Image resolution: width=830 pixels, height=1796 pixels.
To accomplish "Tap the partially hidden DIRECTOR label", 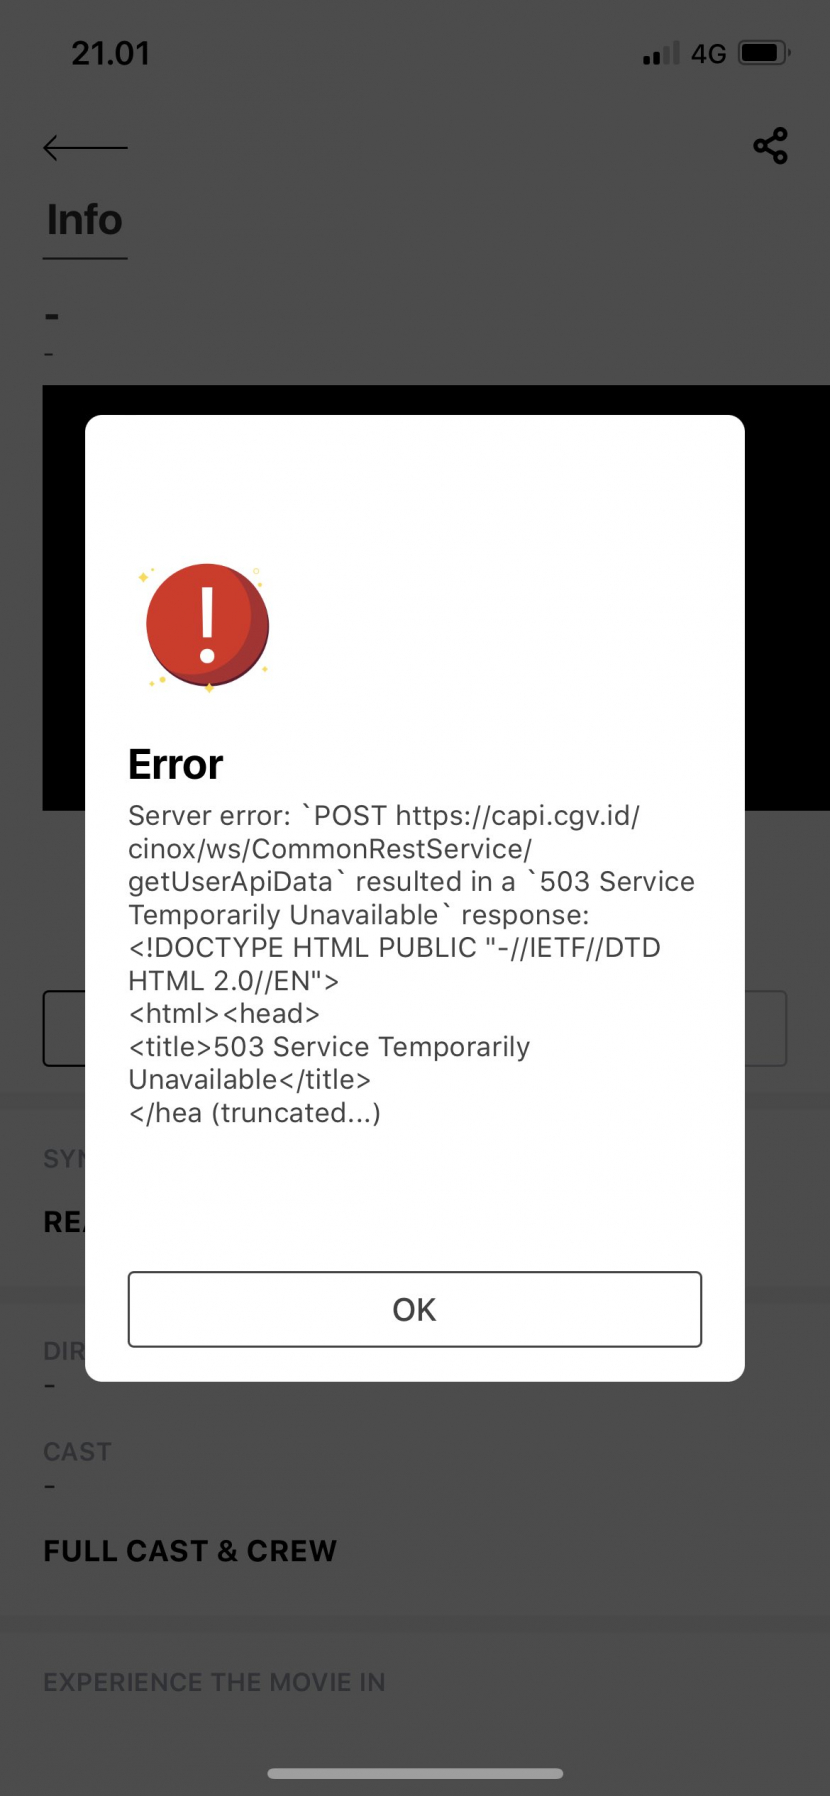I will (x=64, y=1351).
